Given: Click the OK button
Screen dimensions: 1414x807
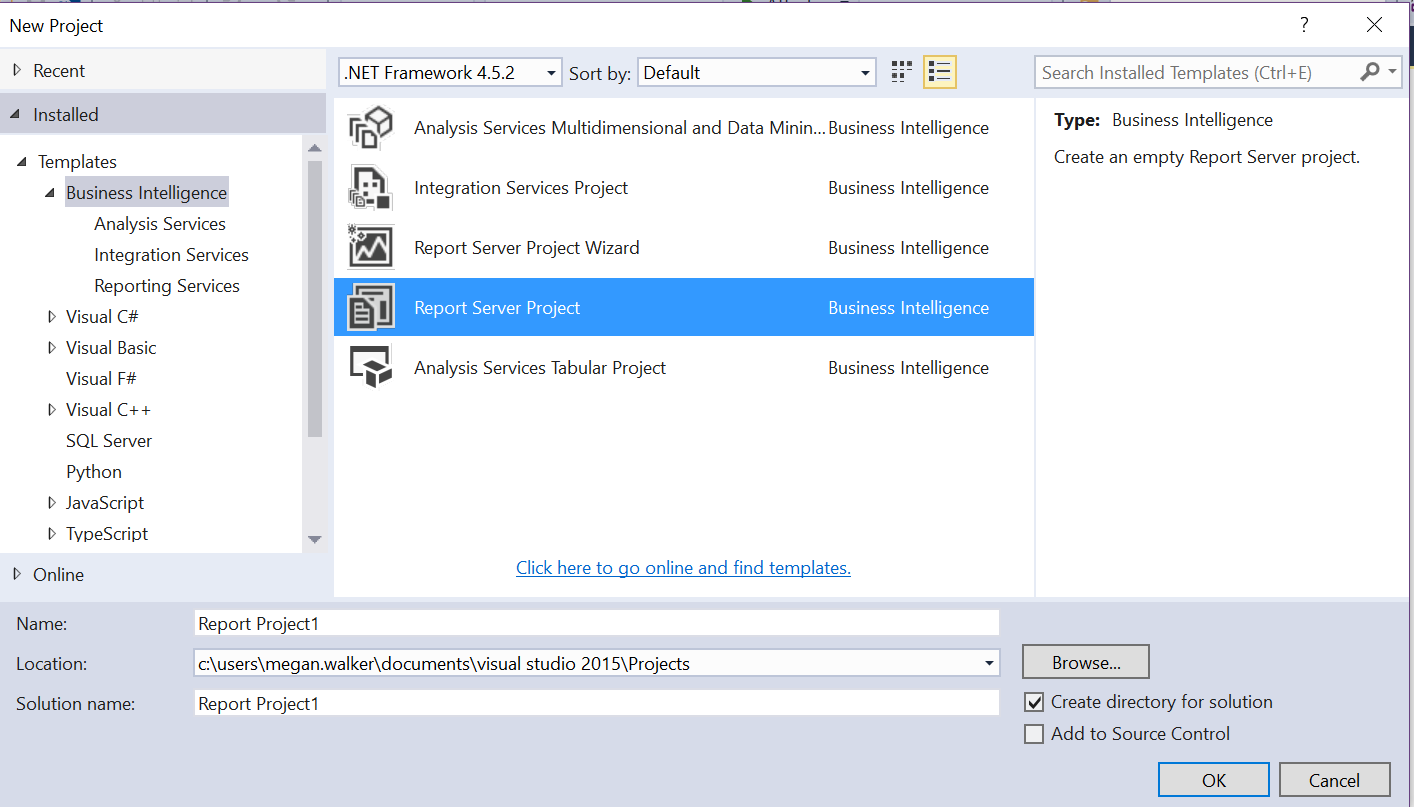Looking at the screenshot, I should [1214, 780].
